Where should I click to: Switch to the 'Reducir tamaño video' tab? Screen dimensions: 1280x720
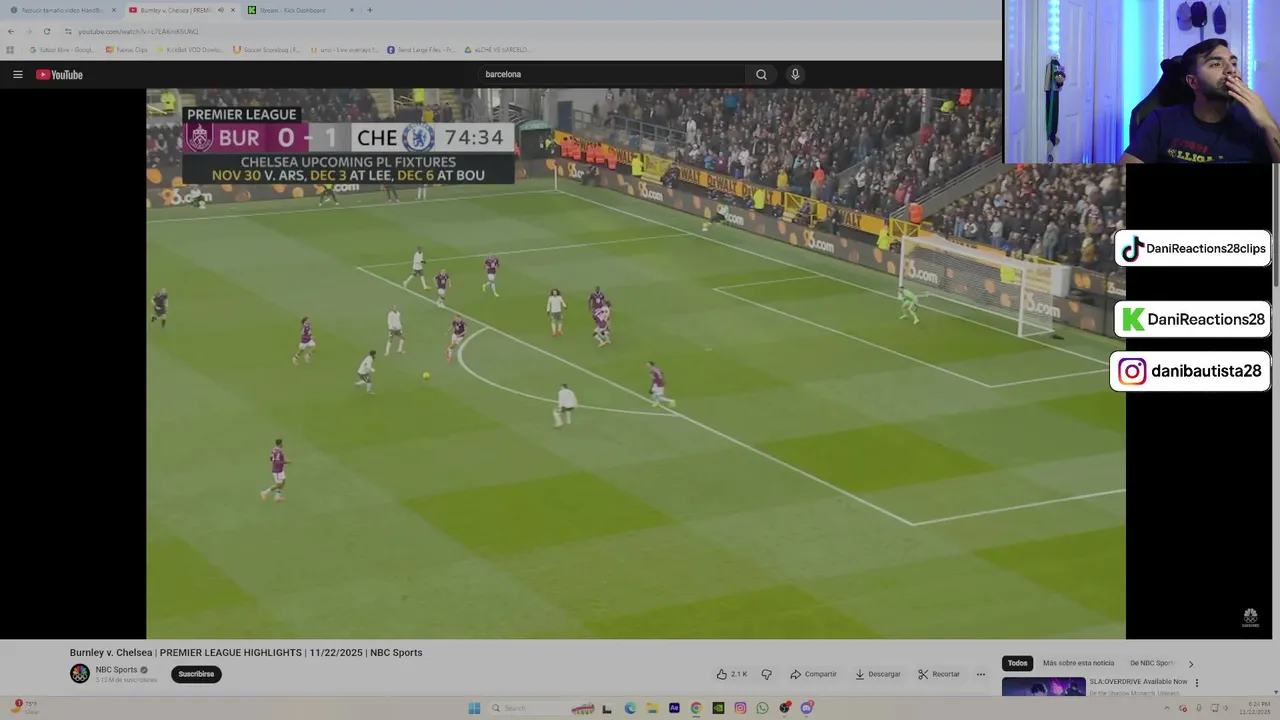click(62, 10)
